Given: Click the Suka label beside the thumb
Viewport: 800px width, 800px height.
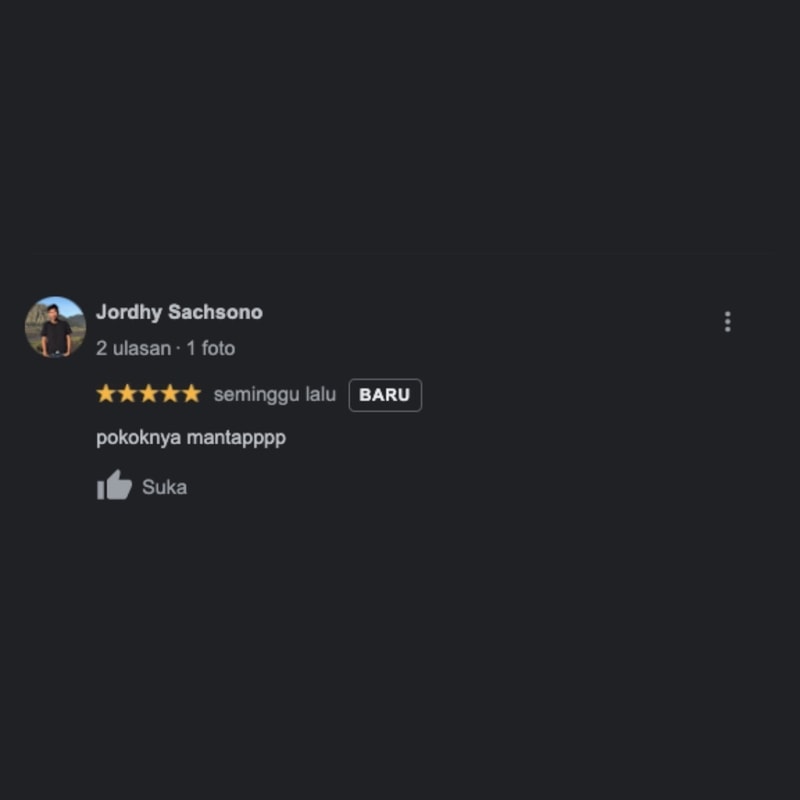Looking at the screenshot, I should [x=164, y=487].
